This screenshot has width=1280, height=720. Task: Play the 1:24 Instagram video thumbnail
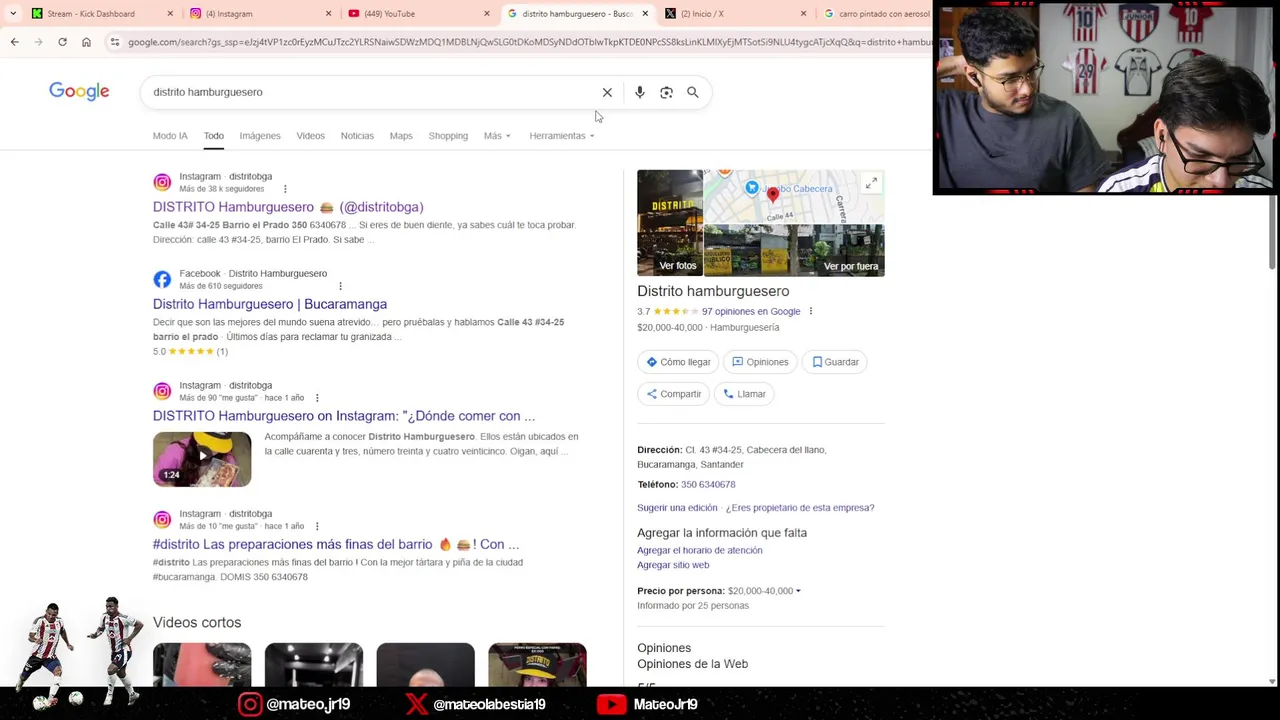tap(202, 459)
